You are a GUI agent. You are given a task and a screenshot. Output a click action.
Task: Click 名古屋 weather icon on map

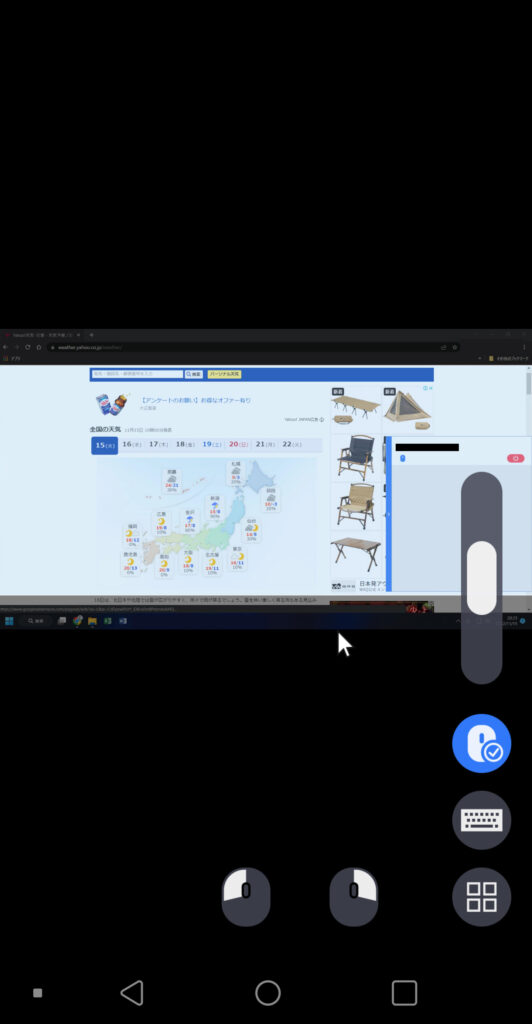(x=211, y=563)
